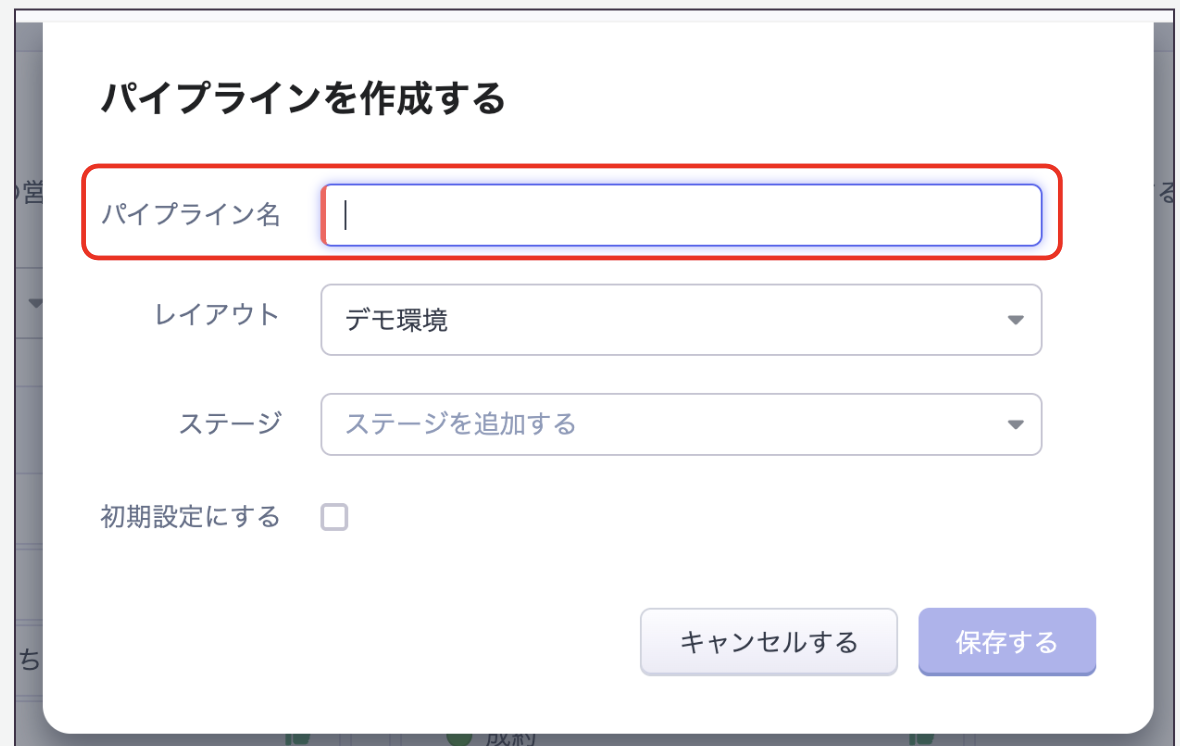Click the red required marker on the name field
Viewport: 1180px width, 746px height.
click(x=324, y=215)
